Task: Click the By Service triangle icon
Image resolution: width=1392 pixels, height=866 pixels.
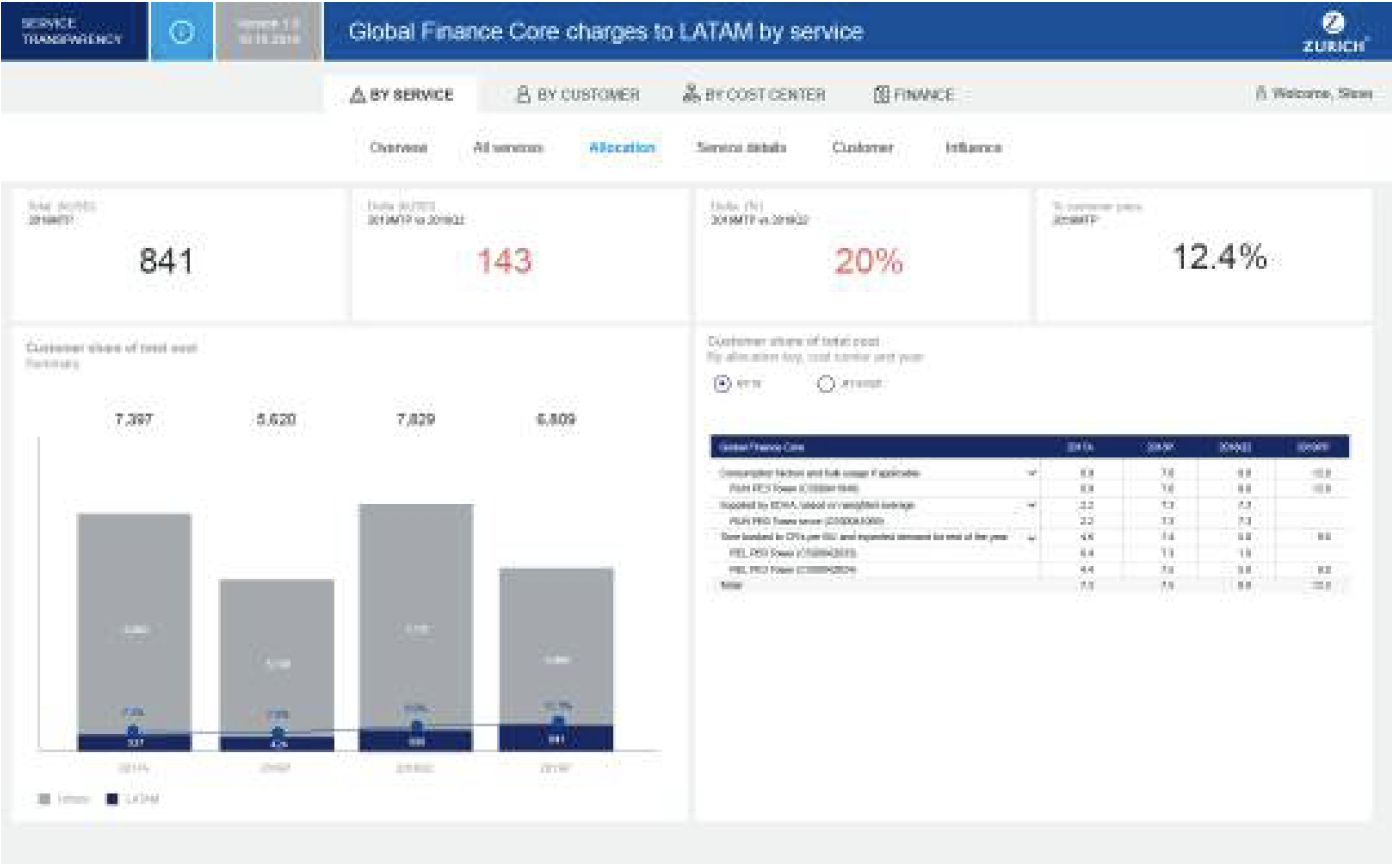Action: coord(357,95)
